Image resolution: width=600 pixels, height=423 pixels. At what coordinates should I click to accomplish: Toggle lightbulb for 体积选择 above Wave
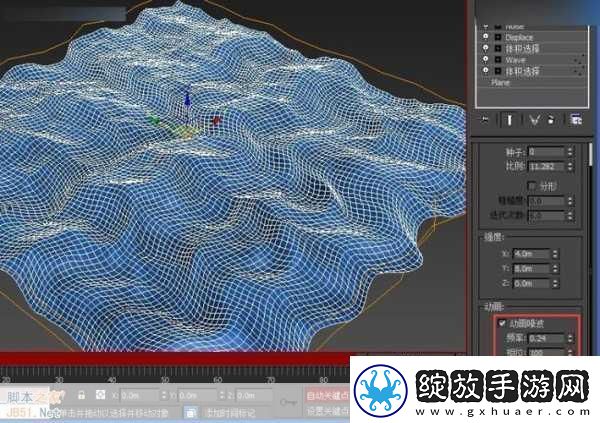click(486, 48)
